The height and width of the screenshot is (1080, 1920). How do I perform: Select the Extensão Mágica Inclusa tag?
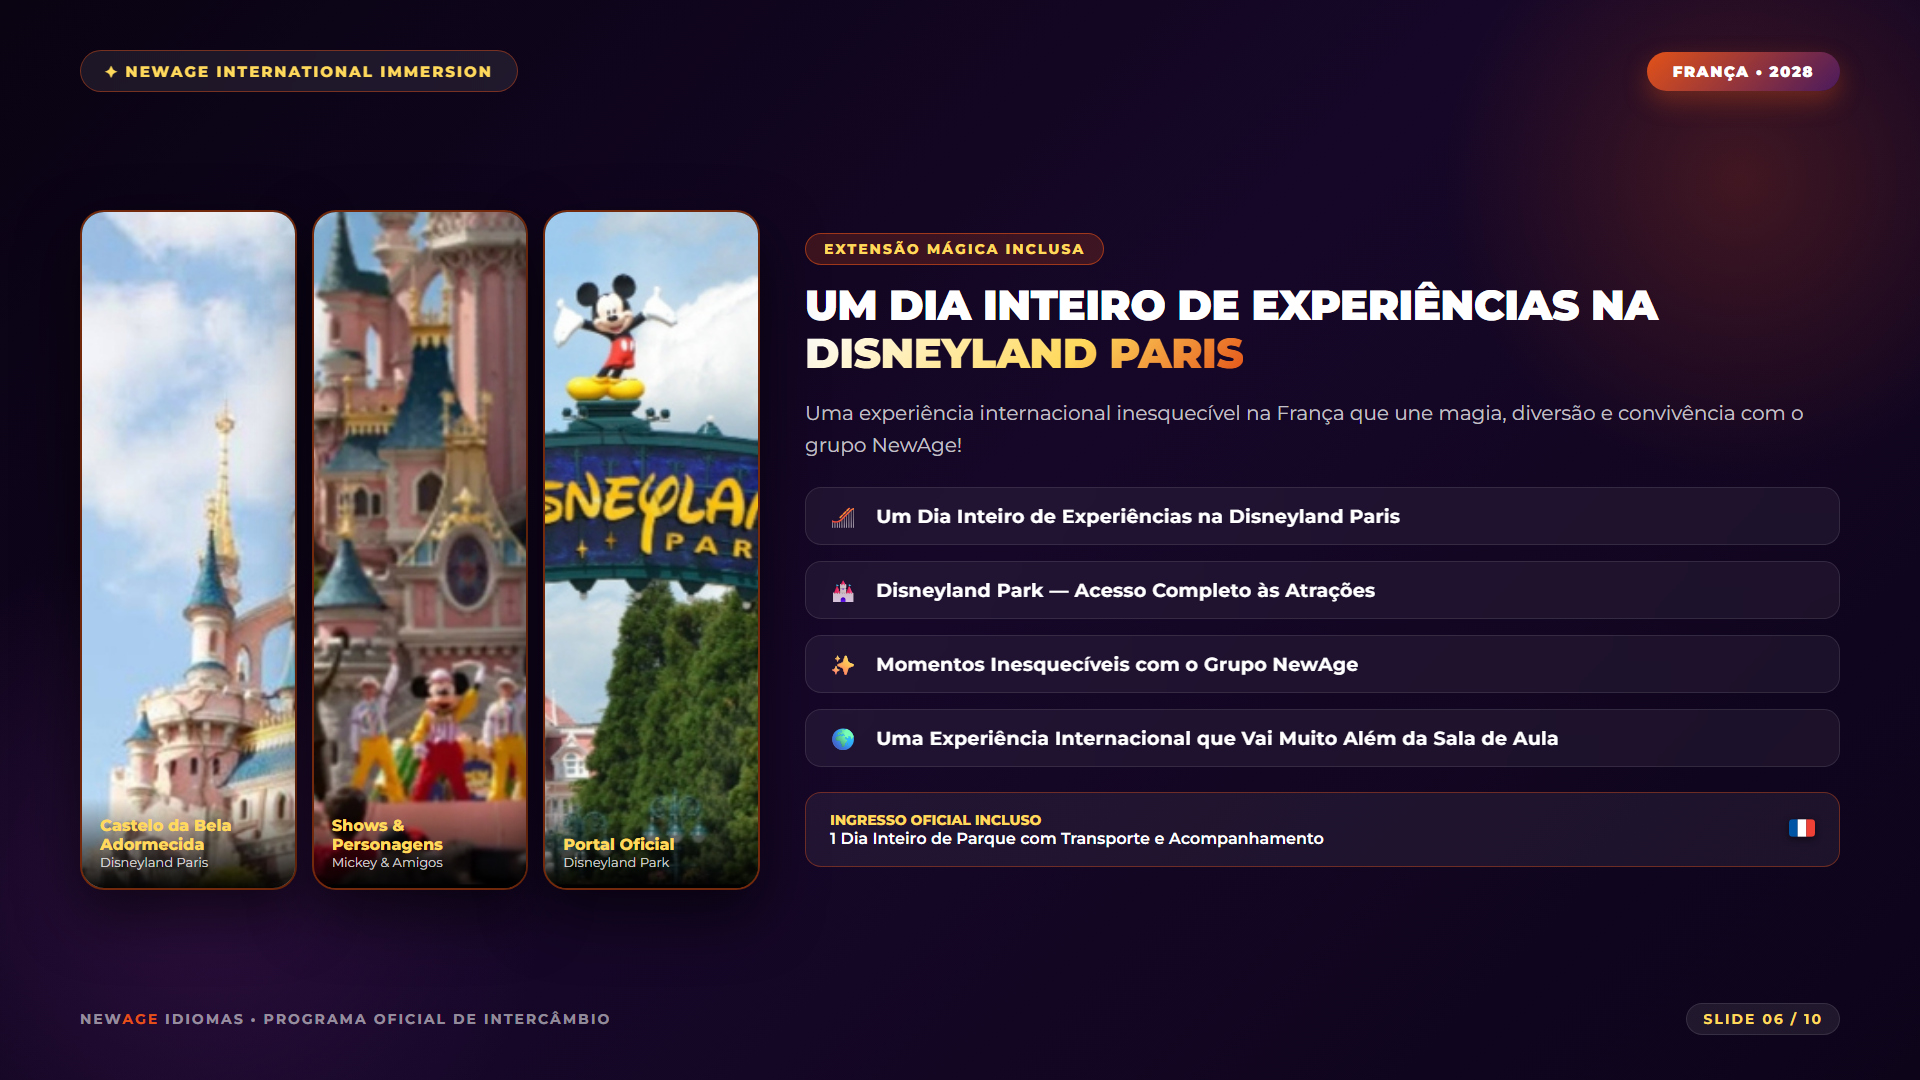(x=954, y=249)
